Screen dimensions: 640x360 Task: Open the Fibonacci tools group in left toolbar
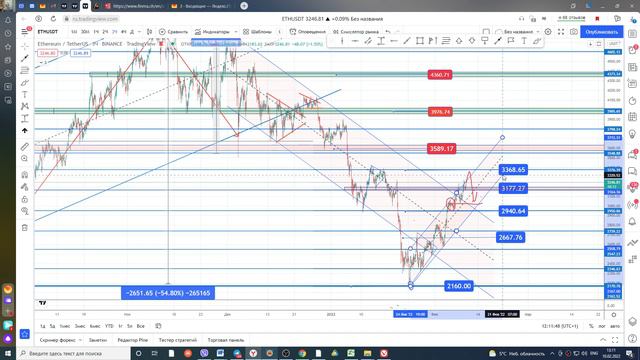click(25, 70)
